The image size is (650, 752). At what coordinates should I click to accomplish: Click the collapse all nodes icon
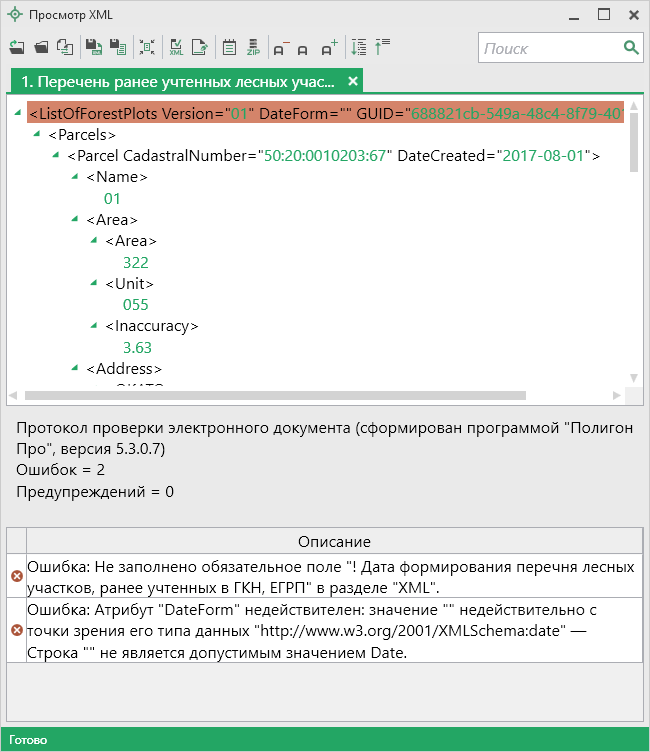[x=382, y=47]
